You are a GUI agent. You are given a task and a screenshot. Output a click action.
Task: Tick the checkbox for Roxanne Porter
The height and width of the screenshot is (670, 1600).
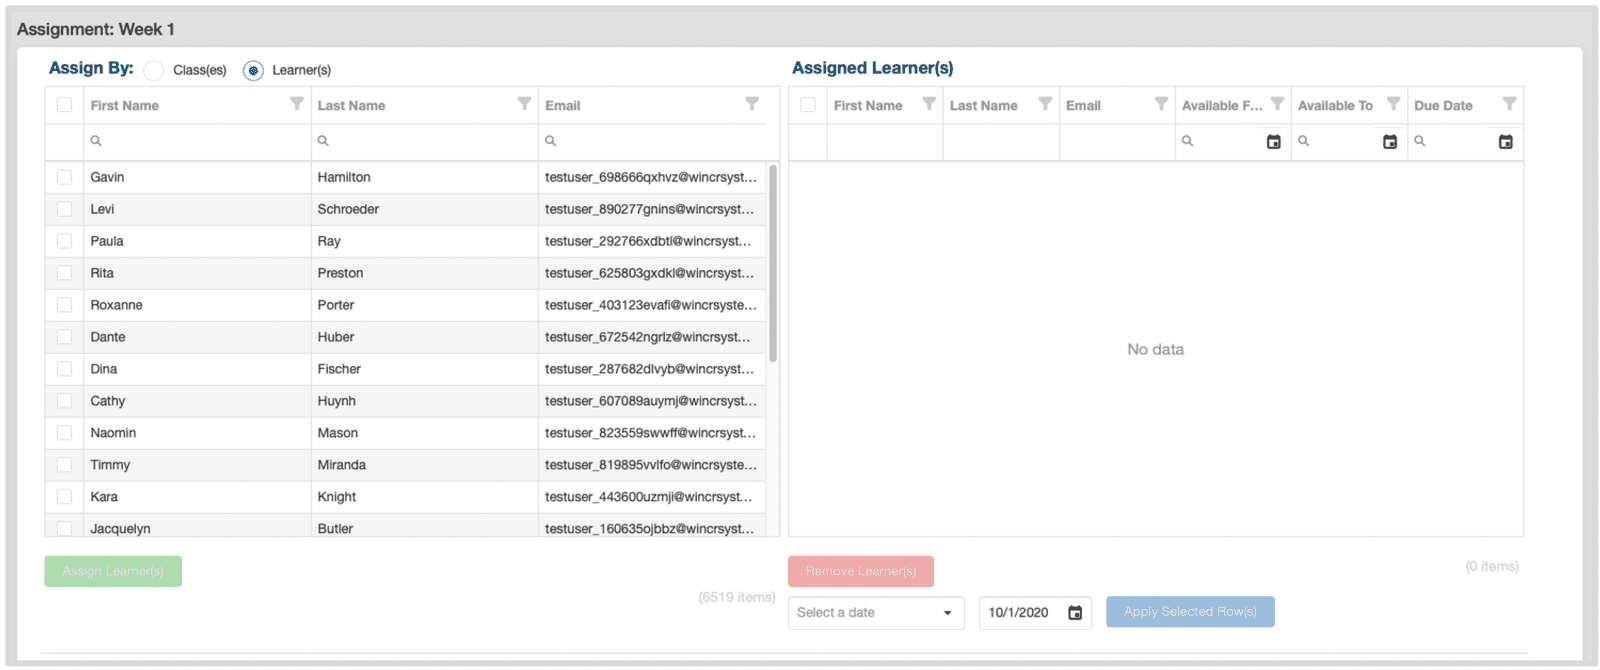[64, 305]
